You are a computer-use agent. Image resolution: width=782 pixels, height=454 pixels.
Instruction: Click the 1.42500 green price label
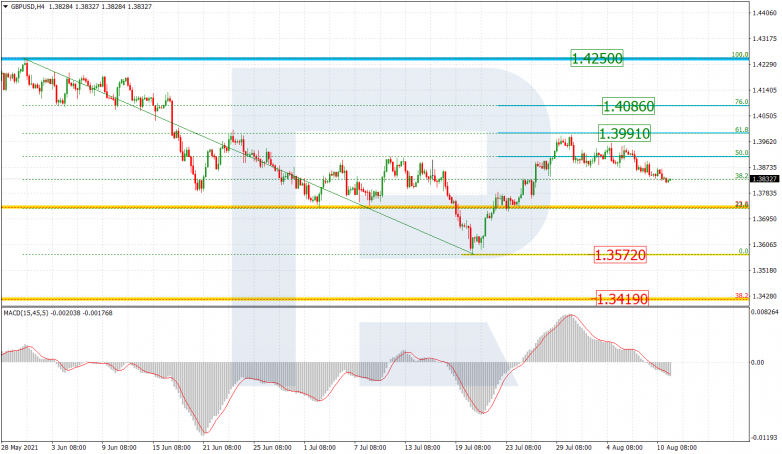click(x=597, y=59)
